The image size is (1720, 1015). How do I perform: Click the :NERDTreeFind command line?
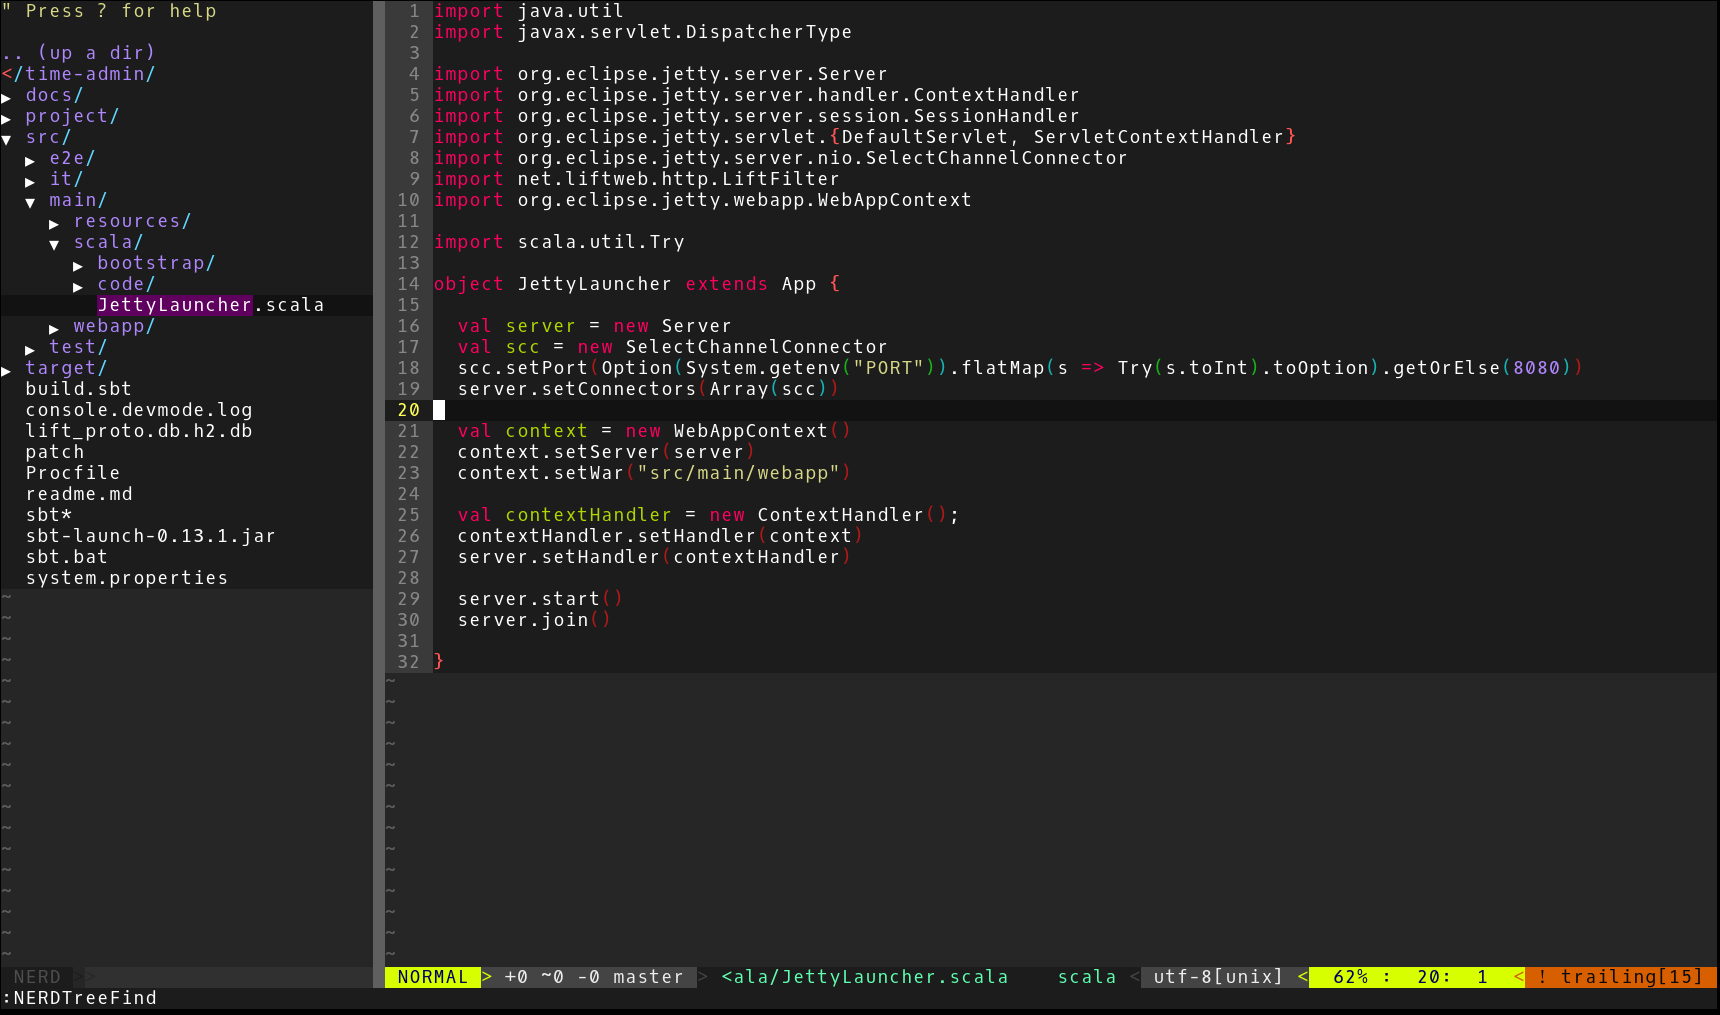pyautogui.click(x=80, y=998)
